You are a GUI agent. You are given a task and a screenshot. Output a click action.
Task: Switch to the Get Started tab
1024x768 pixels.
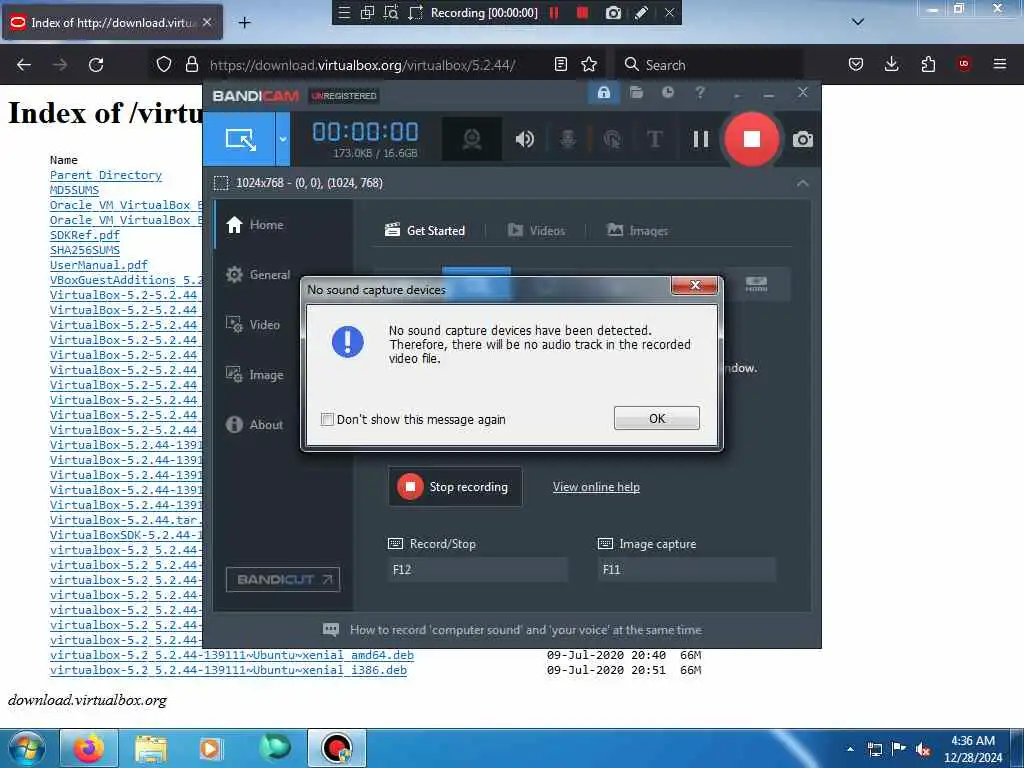[425, 231]
